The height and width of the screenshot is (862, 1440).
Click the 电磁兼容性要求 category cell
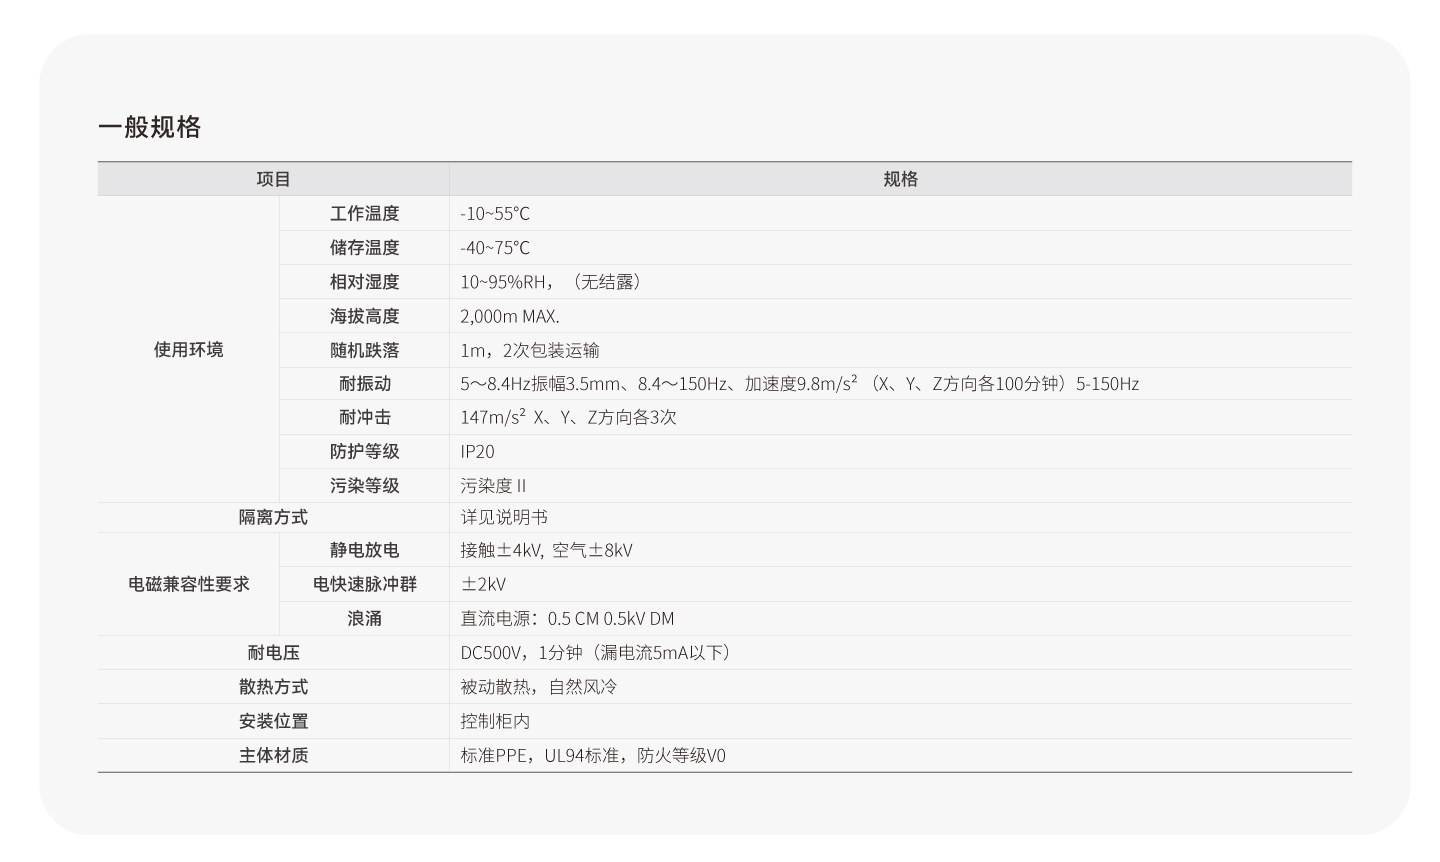click(188, 584)
